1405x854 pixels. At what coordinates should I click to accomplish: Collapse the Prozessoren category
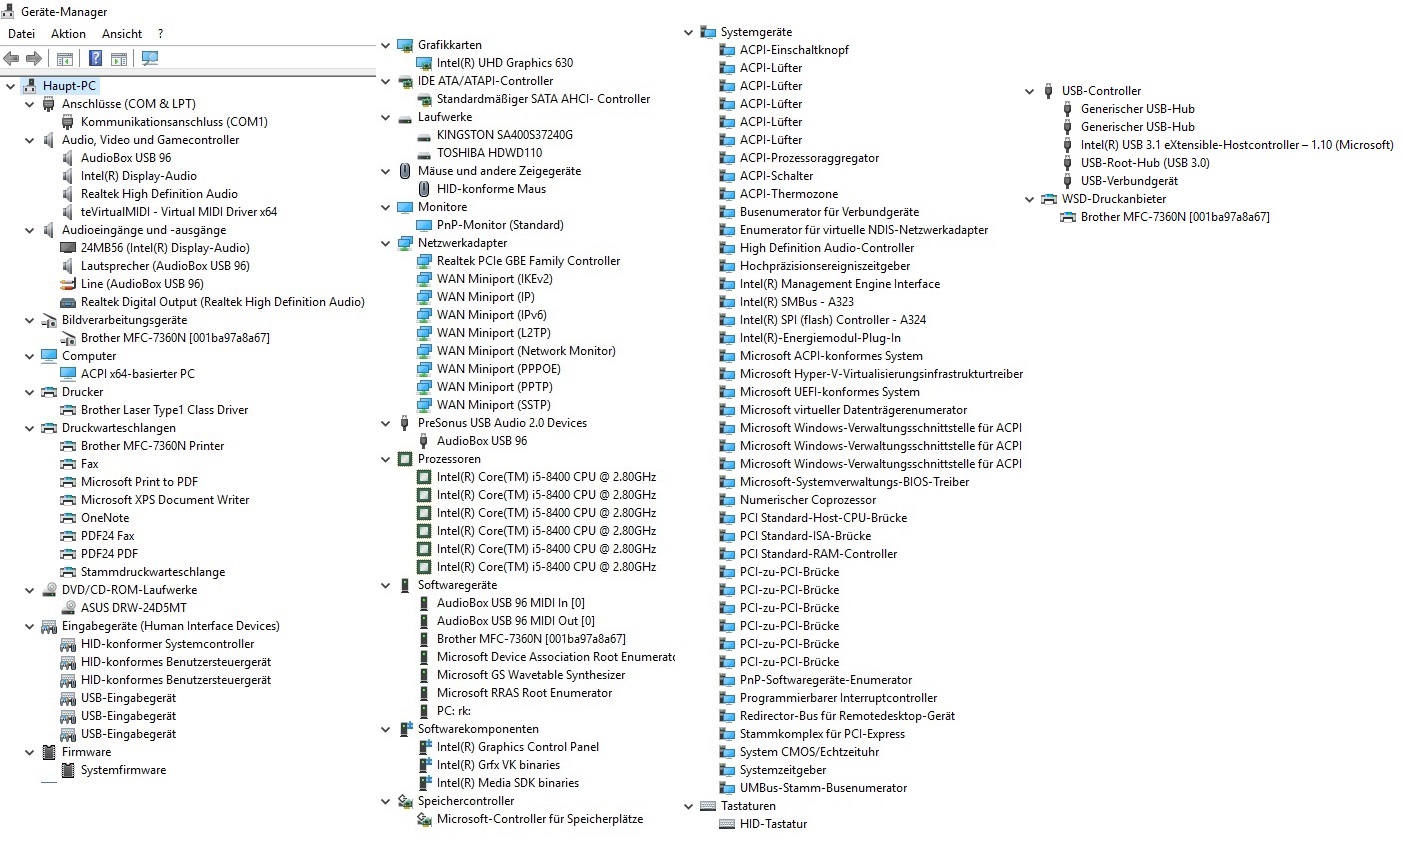point(386,459)
